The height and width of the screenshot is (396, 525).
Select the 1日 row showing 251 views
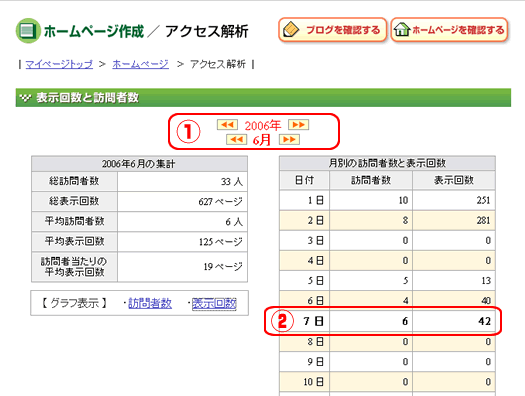tap(387, 200)
